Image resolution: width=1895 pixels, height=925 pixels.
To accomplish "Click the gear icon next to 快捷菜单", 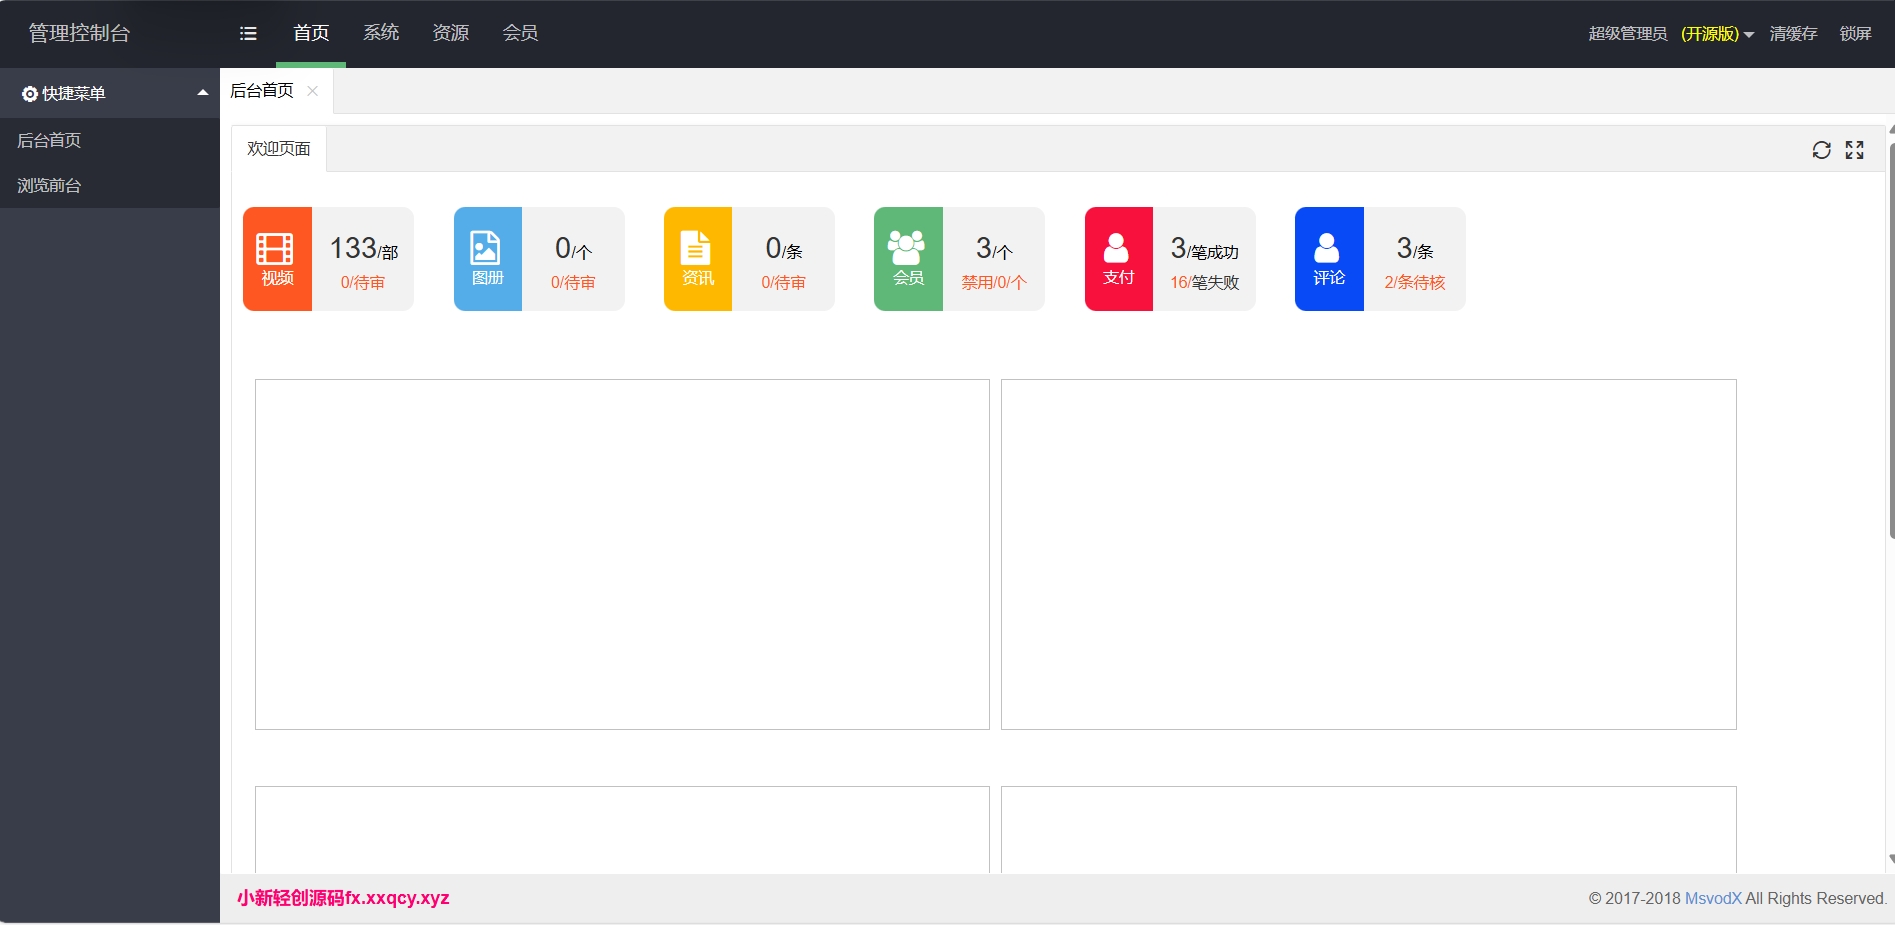I will [x=30, y=94].
